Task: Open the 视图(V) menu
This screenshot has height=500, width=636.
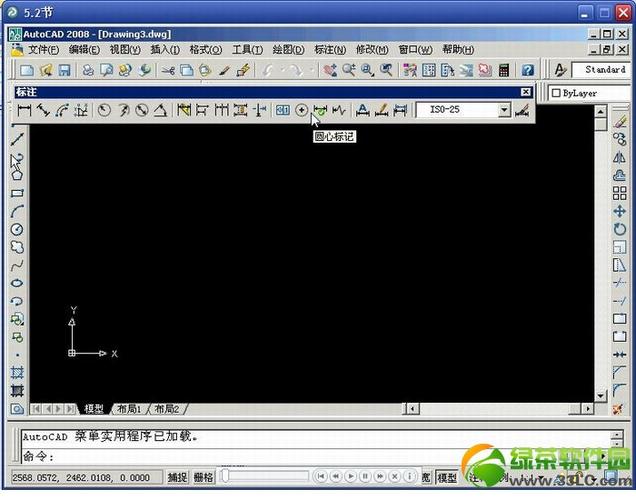Action: 125,50
